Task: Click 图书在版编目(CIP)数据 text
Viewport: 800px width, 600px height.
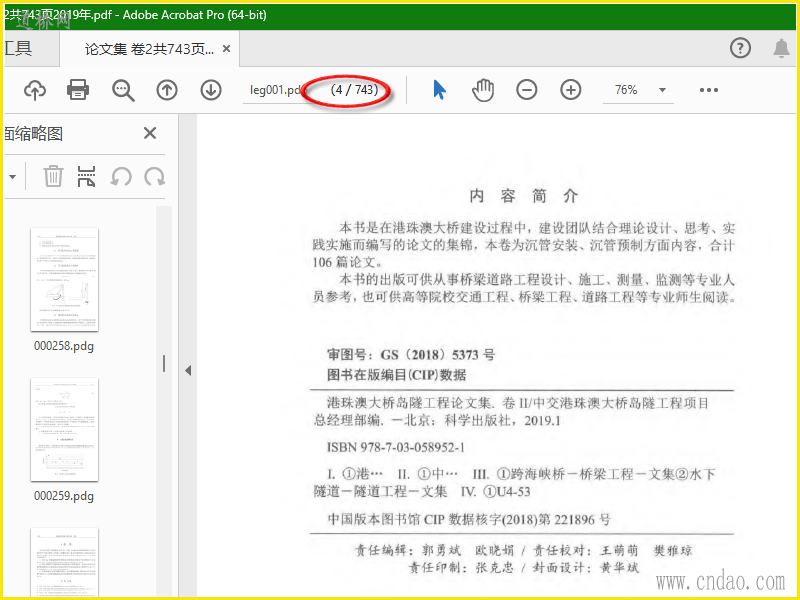Action: coord(396,375)
